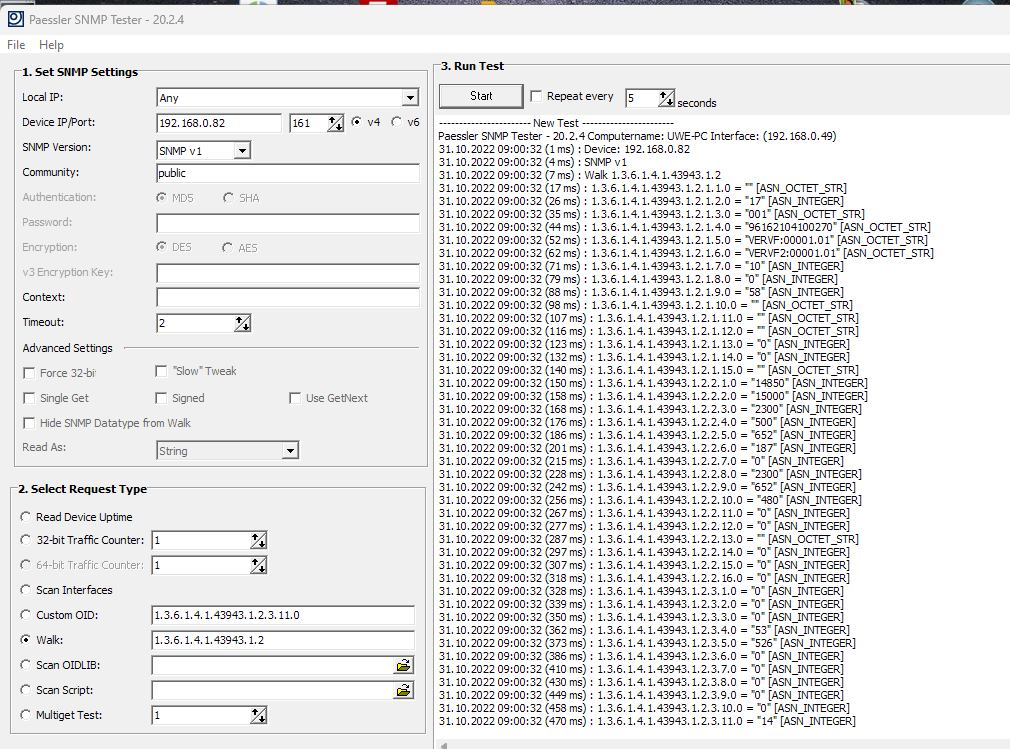Click the Custom OID text field
Screen dimensions: 1010x749
tap(283, 615)
